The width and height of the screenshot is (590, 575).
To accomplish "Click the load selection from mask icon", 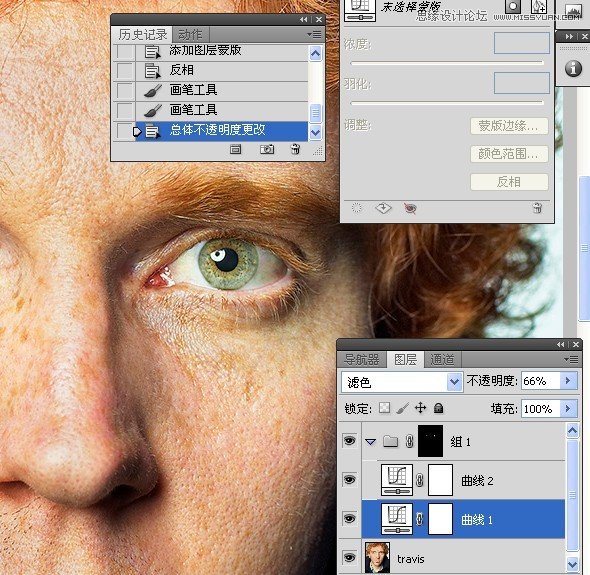I will pyautogui.click(x=356, y=208).
